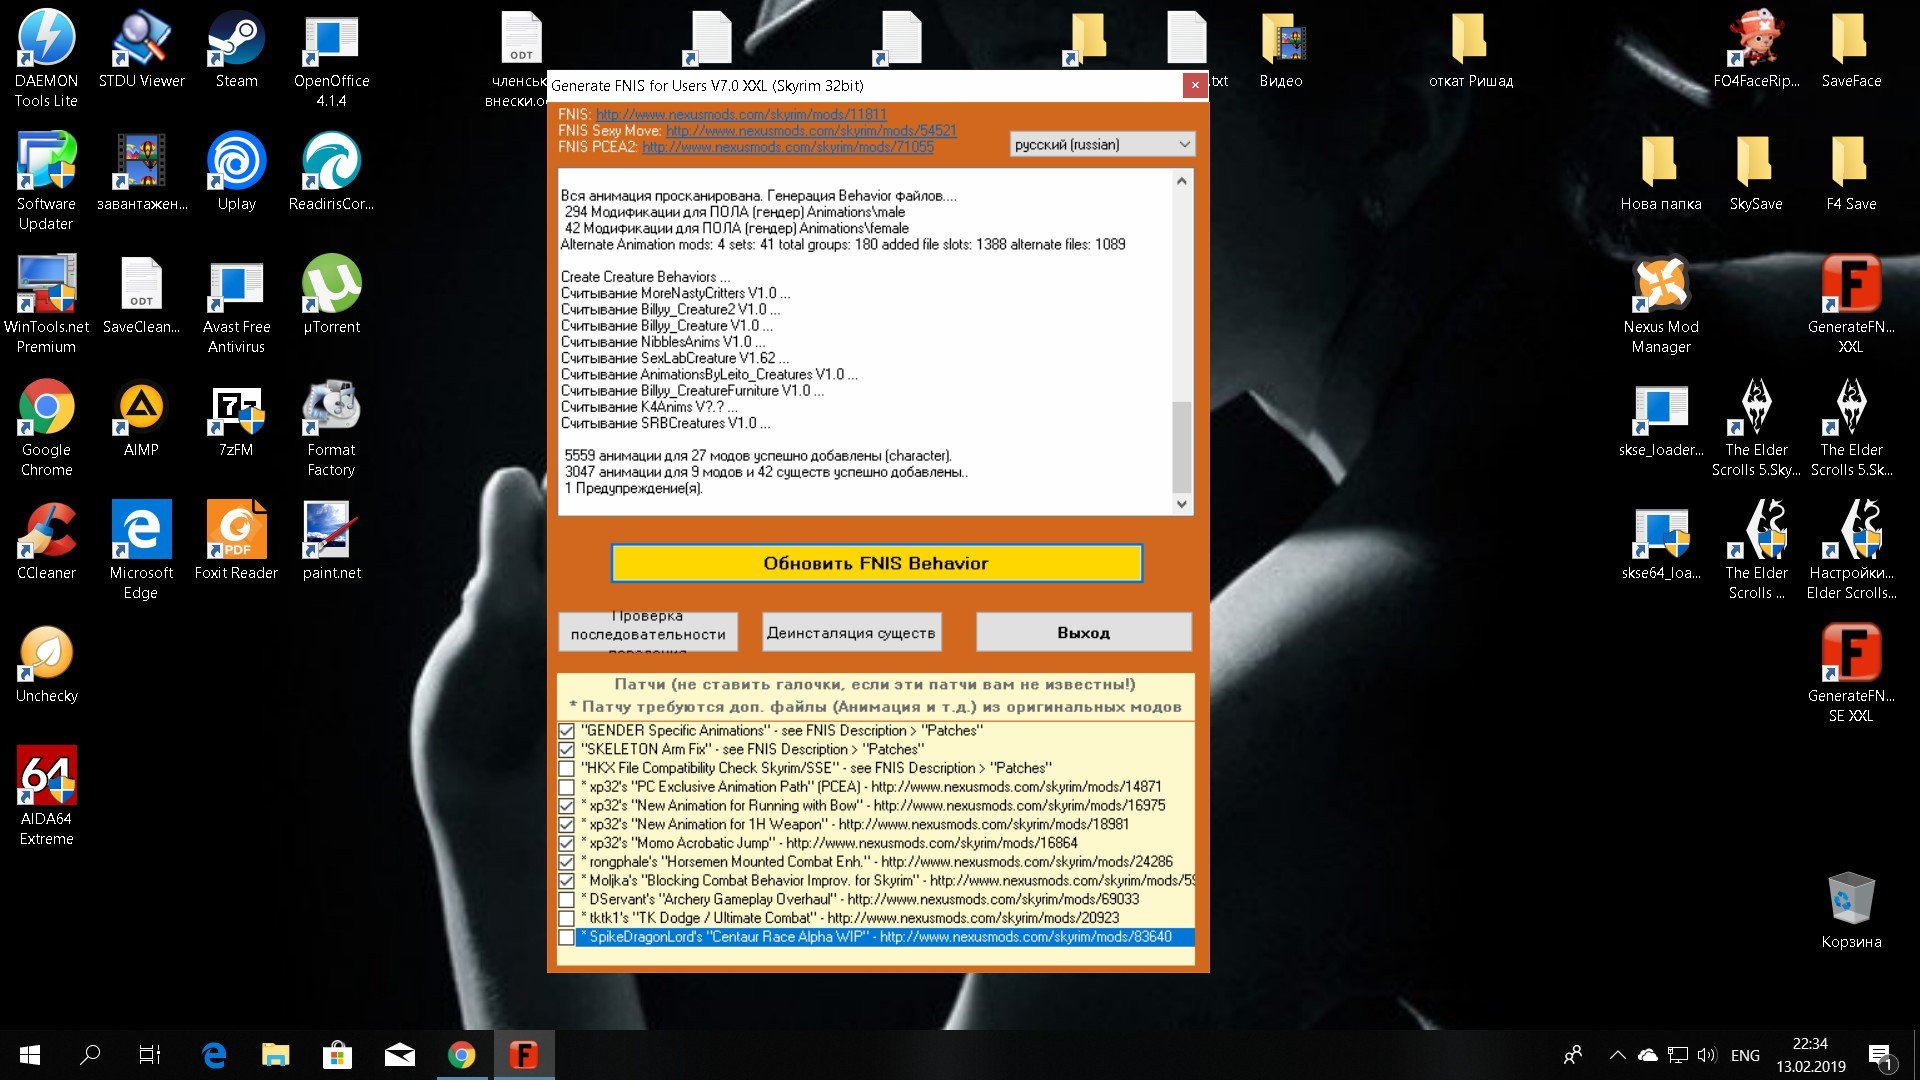
Task: Uncheck the GENDER Specific Animations patch
Action: coord(567,731)
